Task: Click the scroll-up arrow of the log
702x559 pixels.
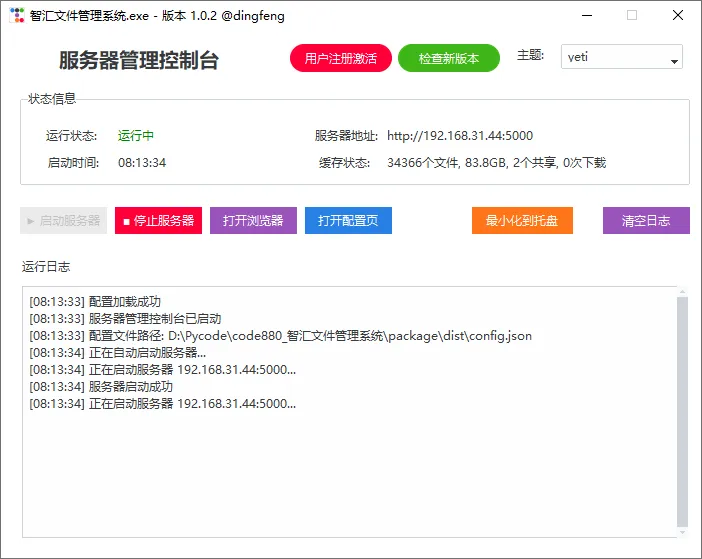Action: click(682, 292)
